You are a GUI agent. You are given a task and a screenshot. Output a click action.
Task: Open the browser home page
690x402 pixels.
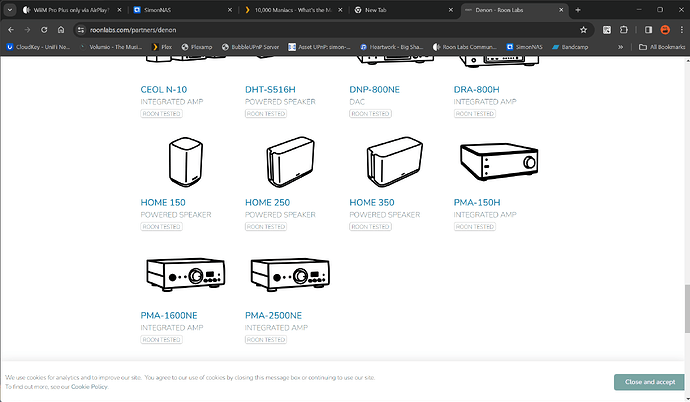(x=61, y=30)
